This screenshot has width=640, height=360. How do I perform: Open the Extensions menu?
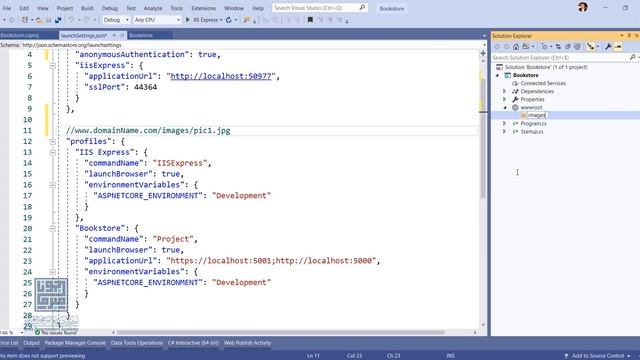tap(203, 8)
